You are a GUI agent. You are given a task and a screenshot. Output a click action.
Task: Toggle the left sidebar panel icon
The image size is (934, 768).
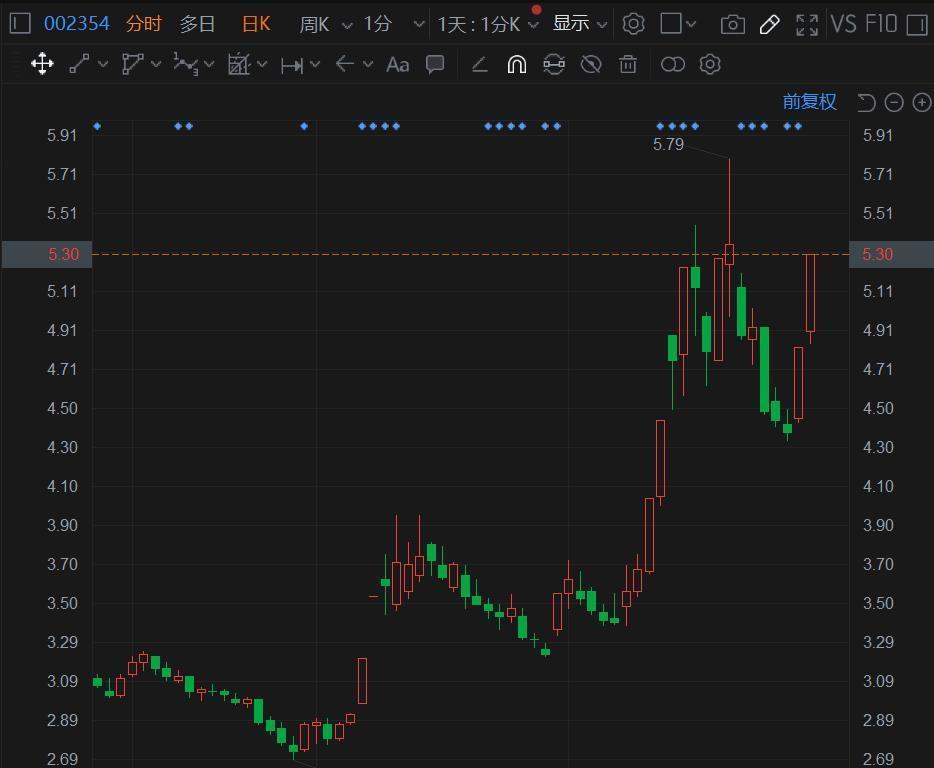pyautogui.click(x=20, y=24)
